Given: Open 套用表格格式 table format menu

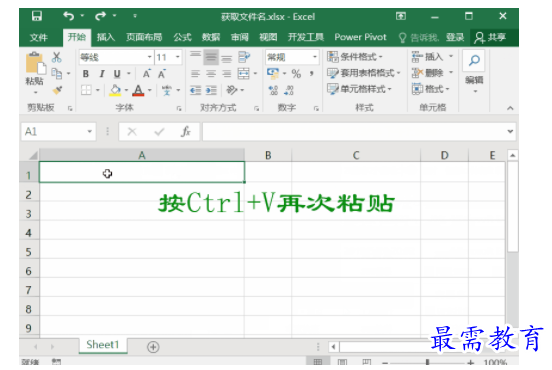Looking at the screenshot, I should 364,73.
